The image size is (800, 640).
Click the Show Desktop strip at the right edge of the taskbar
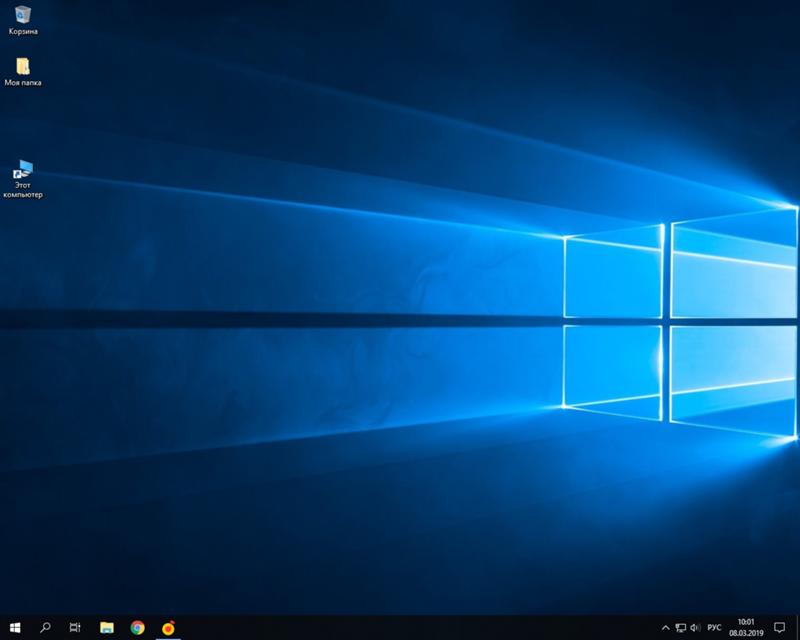click(797, 628)
